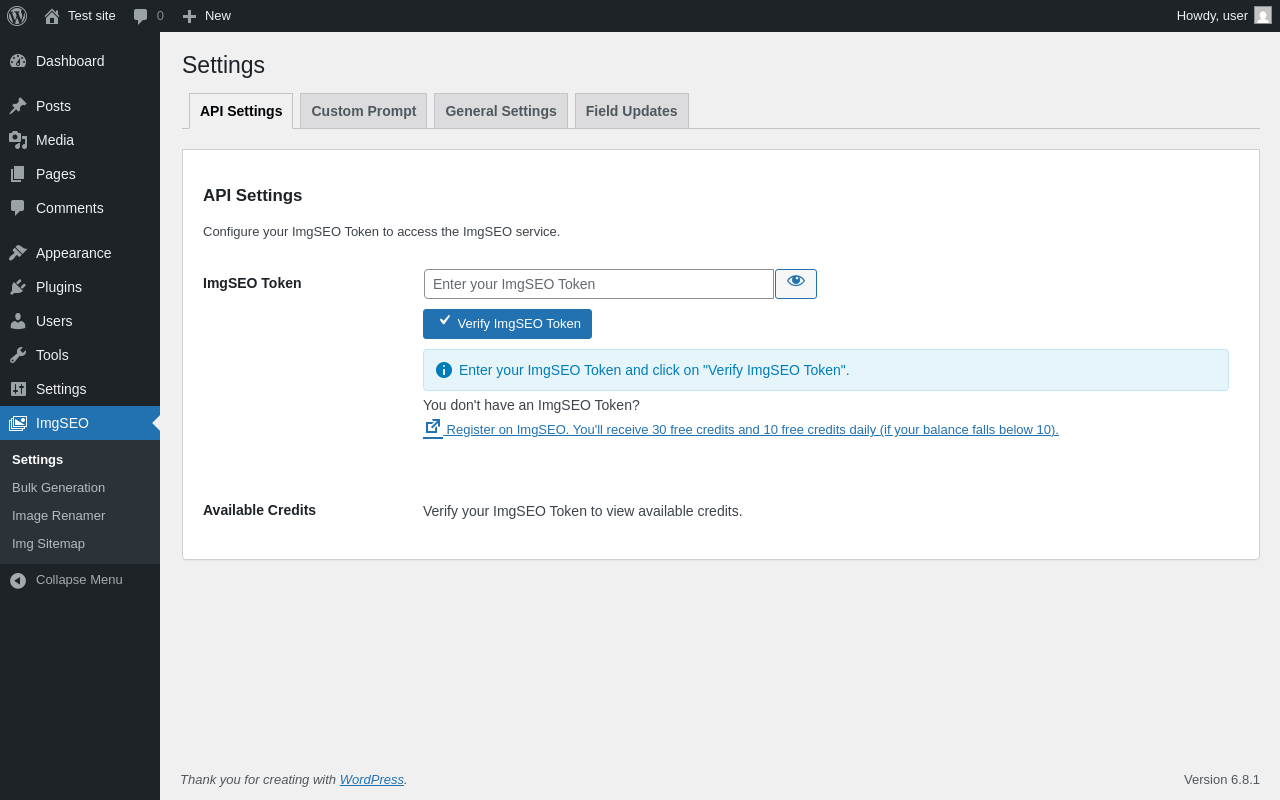Open Posts menu label
The image size is (1280, 800).
pyautogui.click(x=53, y=106)
